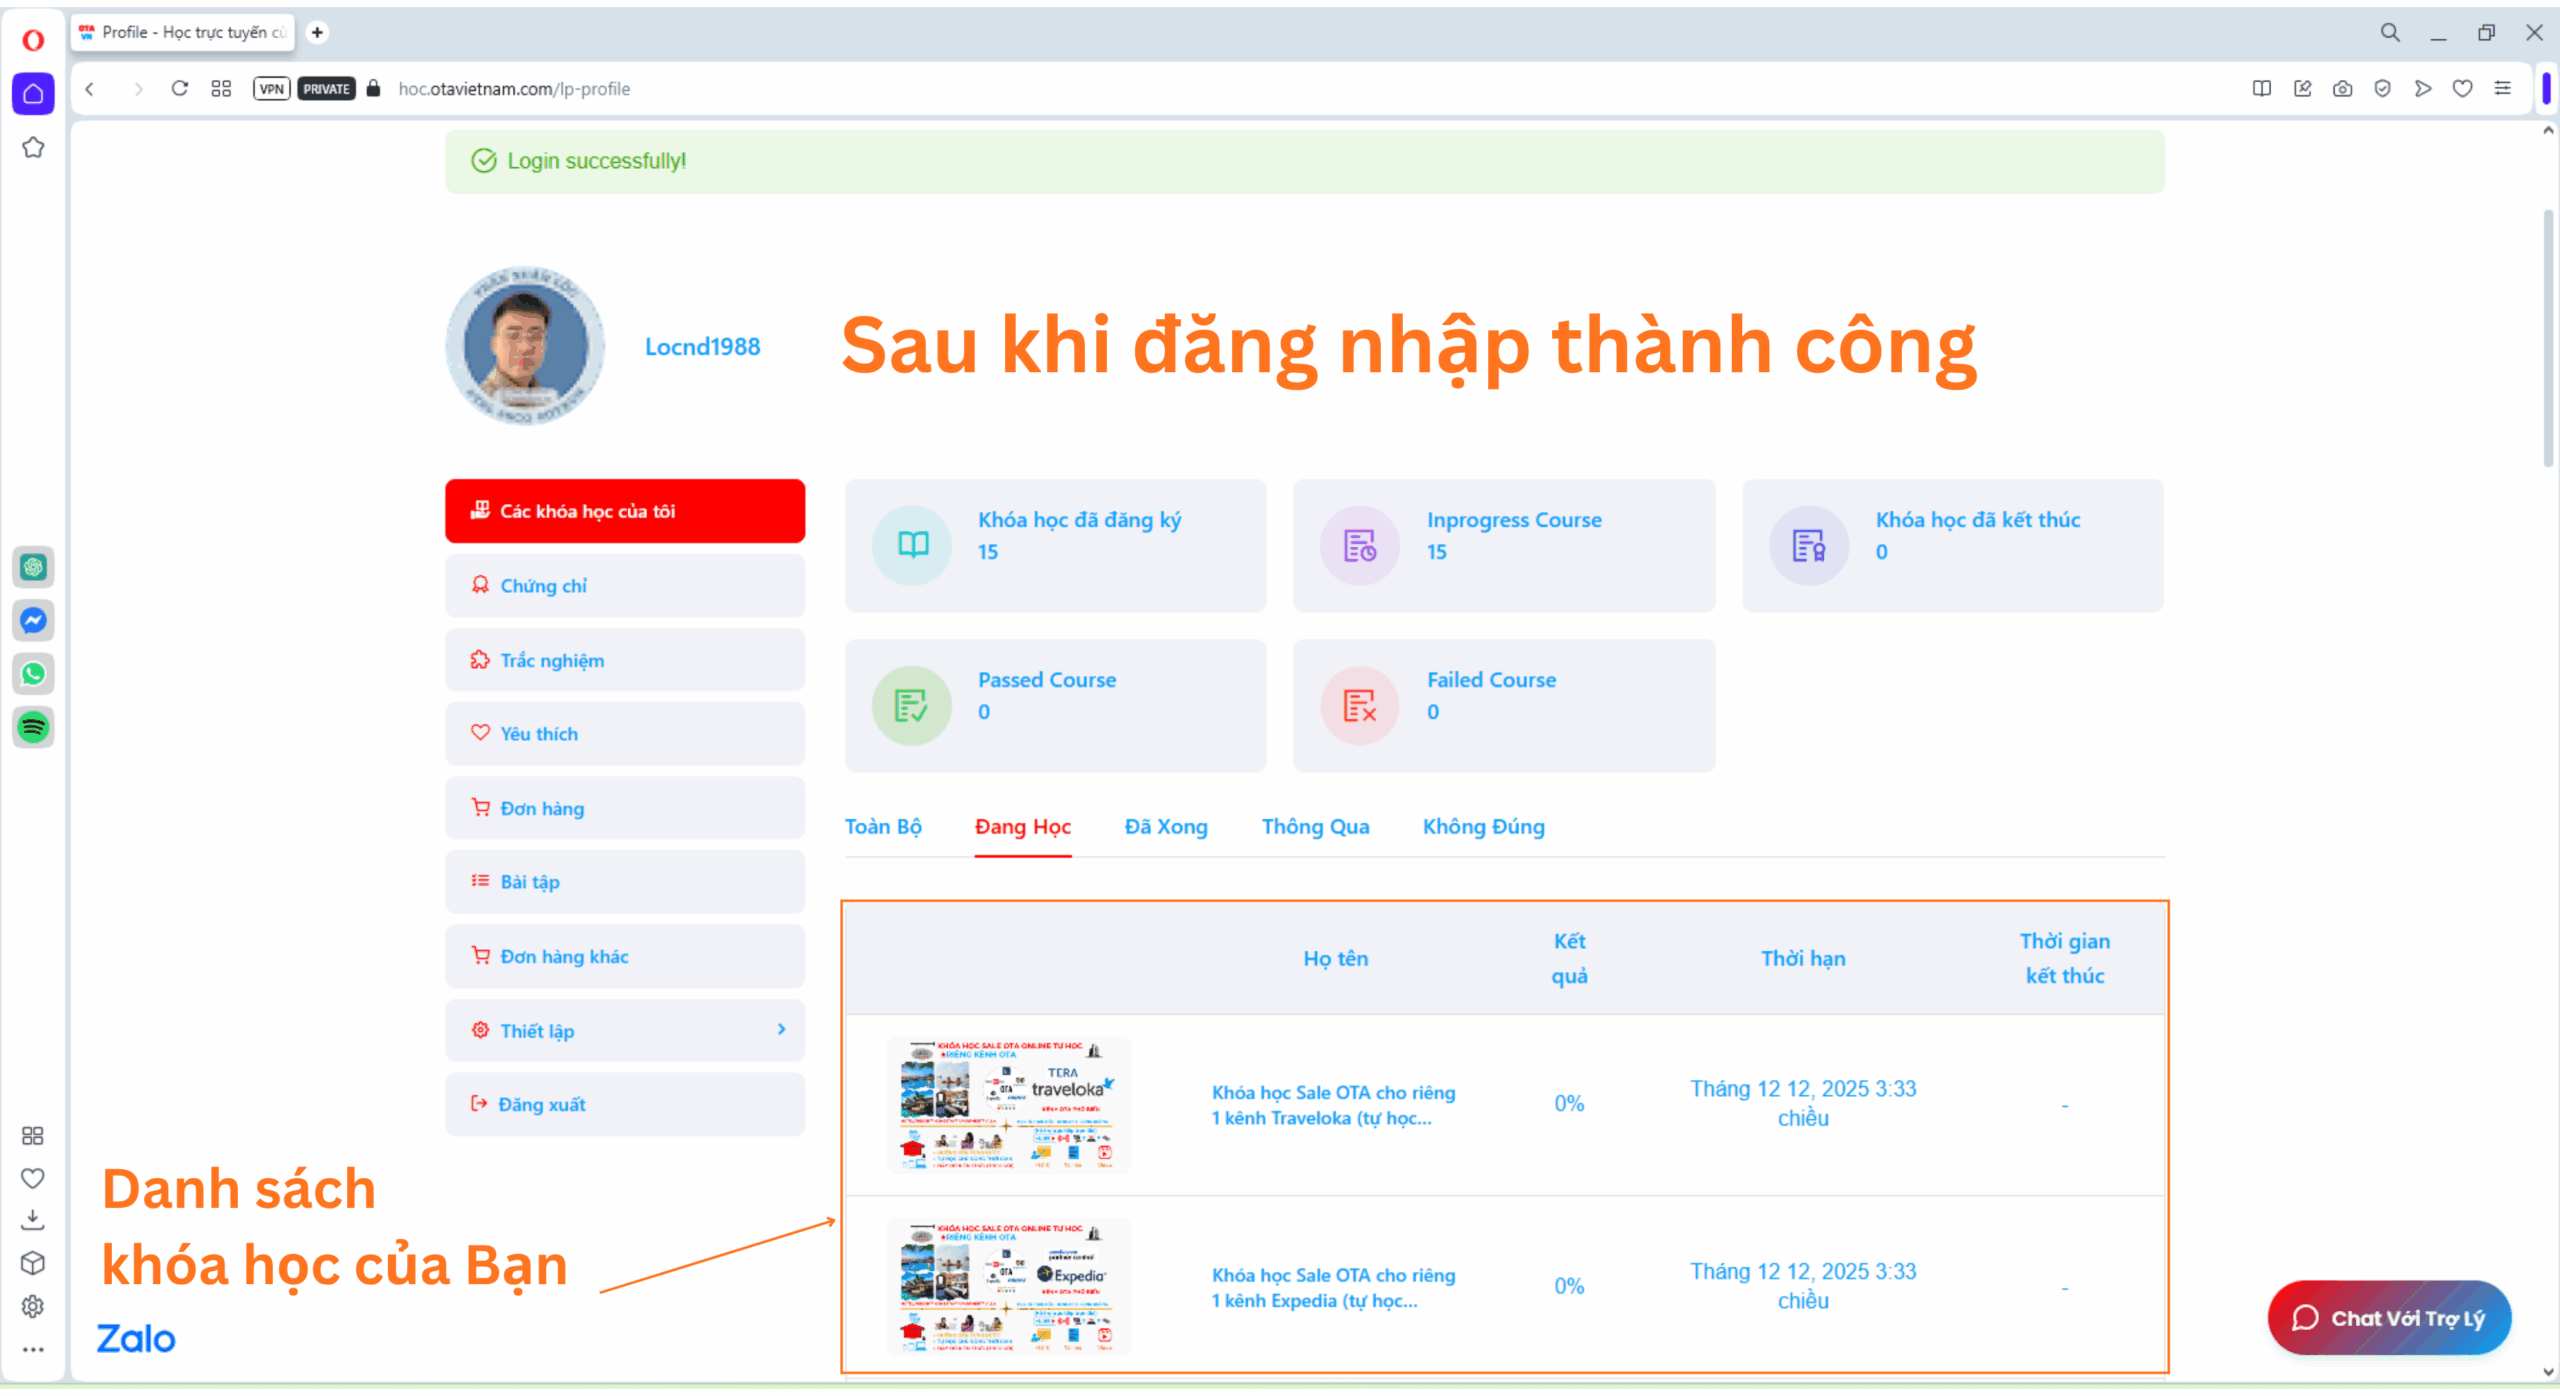Take a snapshot with the camera icon
This screenshot has width=2560, height=1396.
tap(2342, 88)
